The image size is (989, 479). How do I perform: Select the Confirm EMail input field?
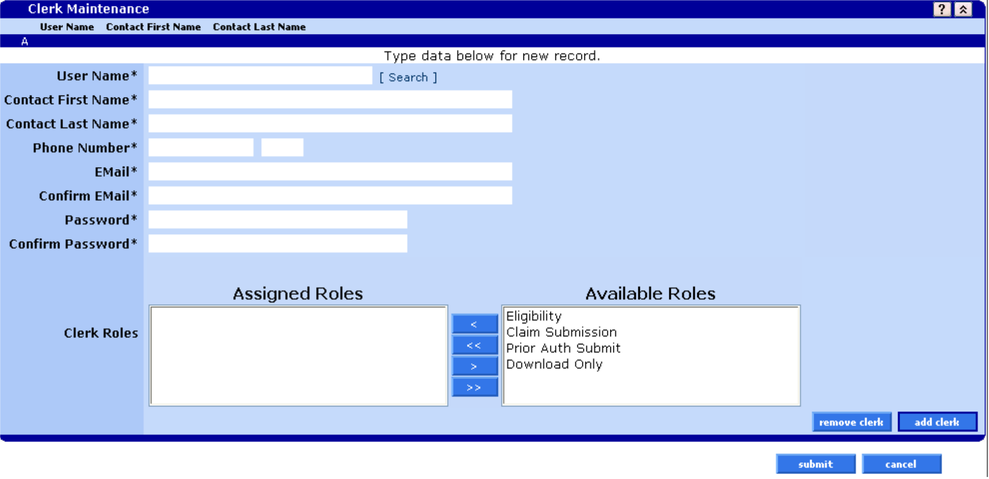(x=330, y=196)
